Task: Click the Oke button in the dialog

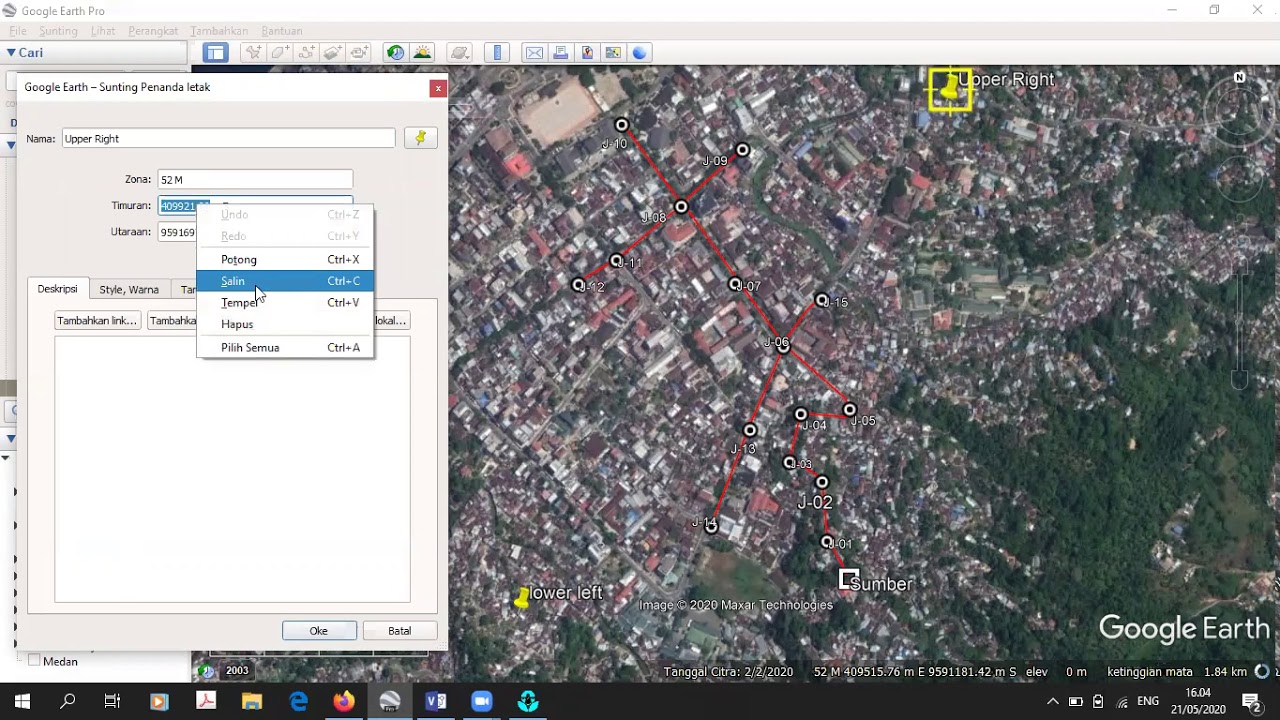Action: point(319,631)
